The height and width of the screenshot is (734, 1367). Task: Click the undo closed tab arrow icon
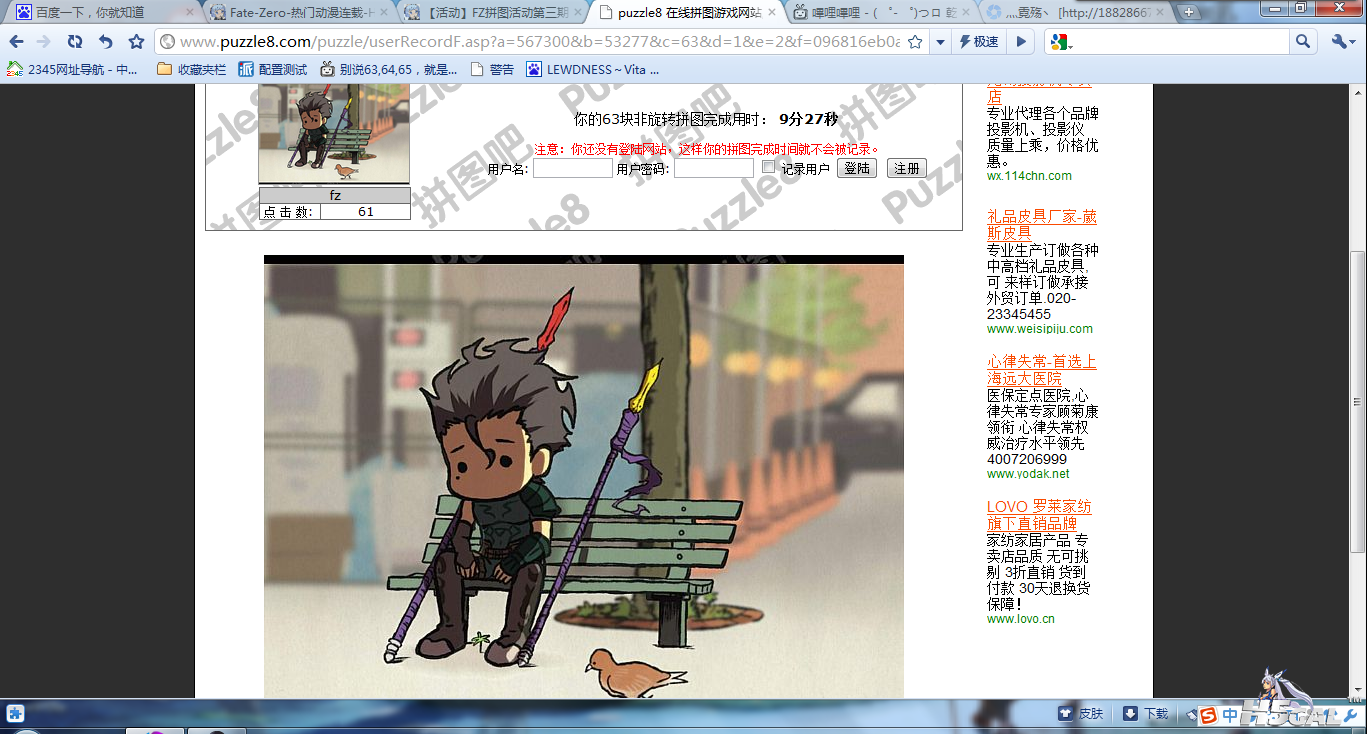pos(106,42)
